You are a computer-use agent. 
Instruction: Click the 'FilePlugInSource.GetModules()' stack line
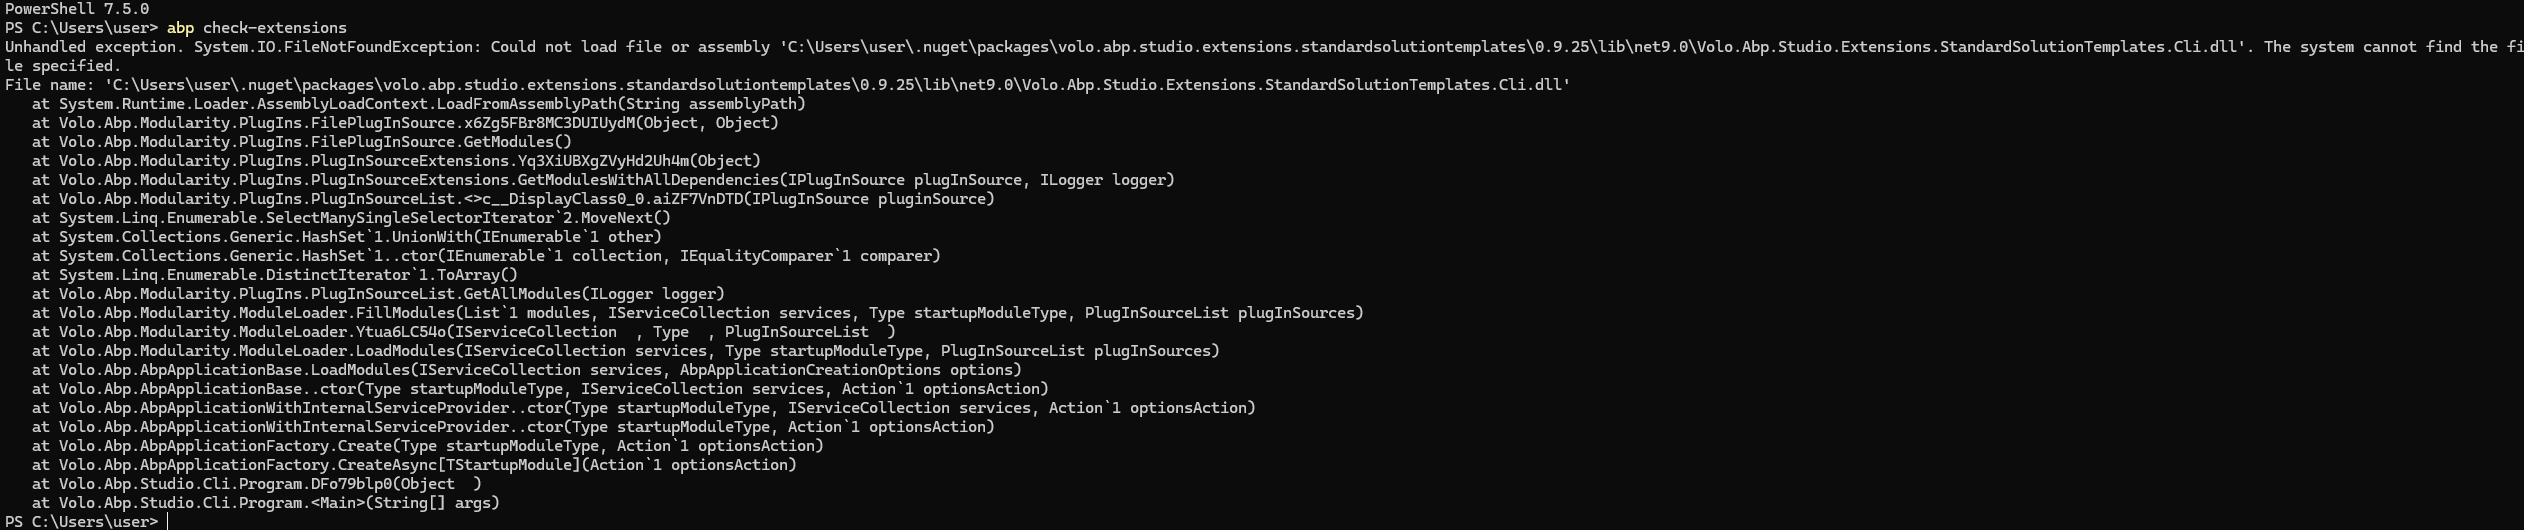click(x=300, y=141)
